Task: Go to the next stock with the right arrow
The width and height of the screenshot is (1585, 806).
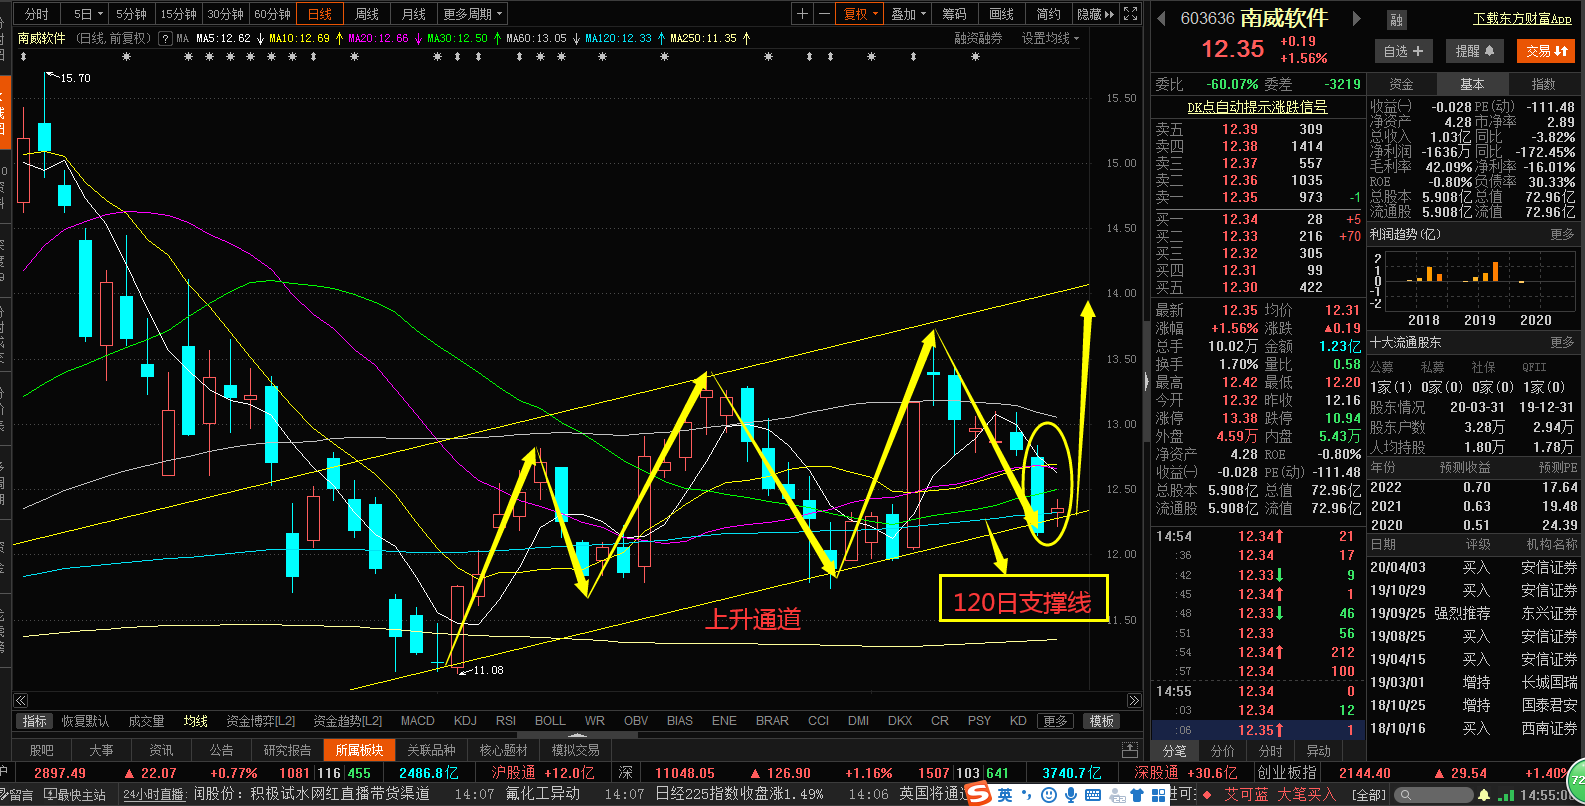Action: [x=1357, y=18]
